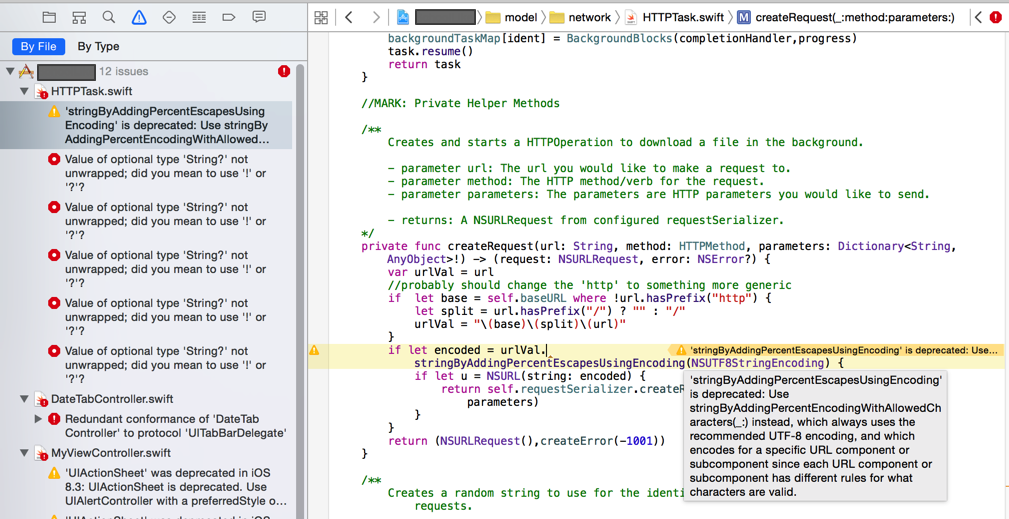The width and height of the screenshot is (1009, 519).
Task: Open the Debug navigator lines icon
Action: tap(199, 17)
